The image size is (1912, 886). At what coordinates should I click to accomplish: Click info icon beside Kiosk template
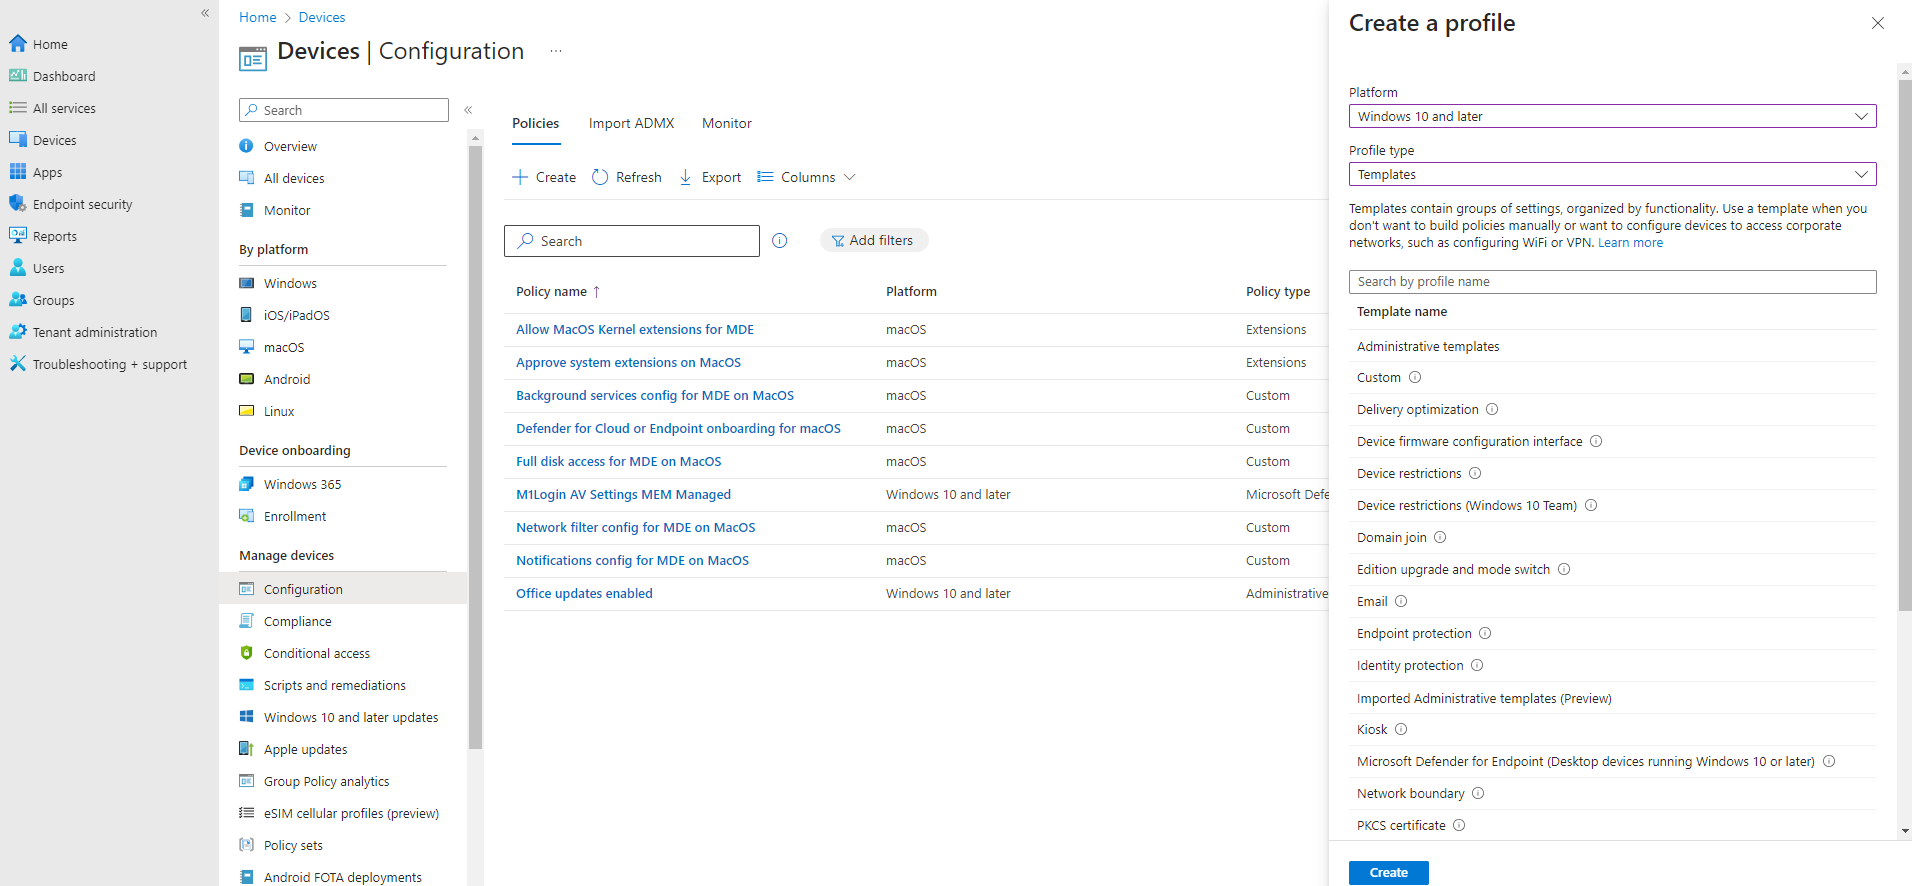[1401, 729]
